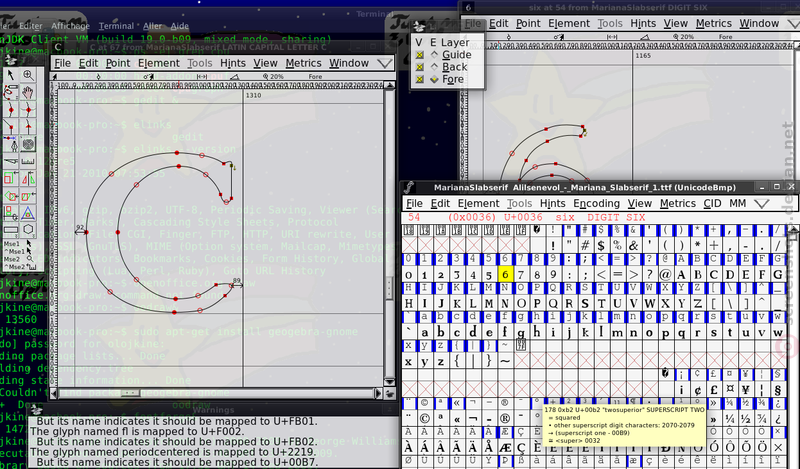Select the Polygon shape tool
This screenshot has height=469, width=800.
[29, 230]
